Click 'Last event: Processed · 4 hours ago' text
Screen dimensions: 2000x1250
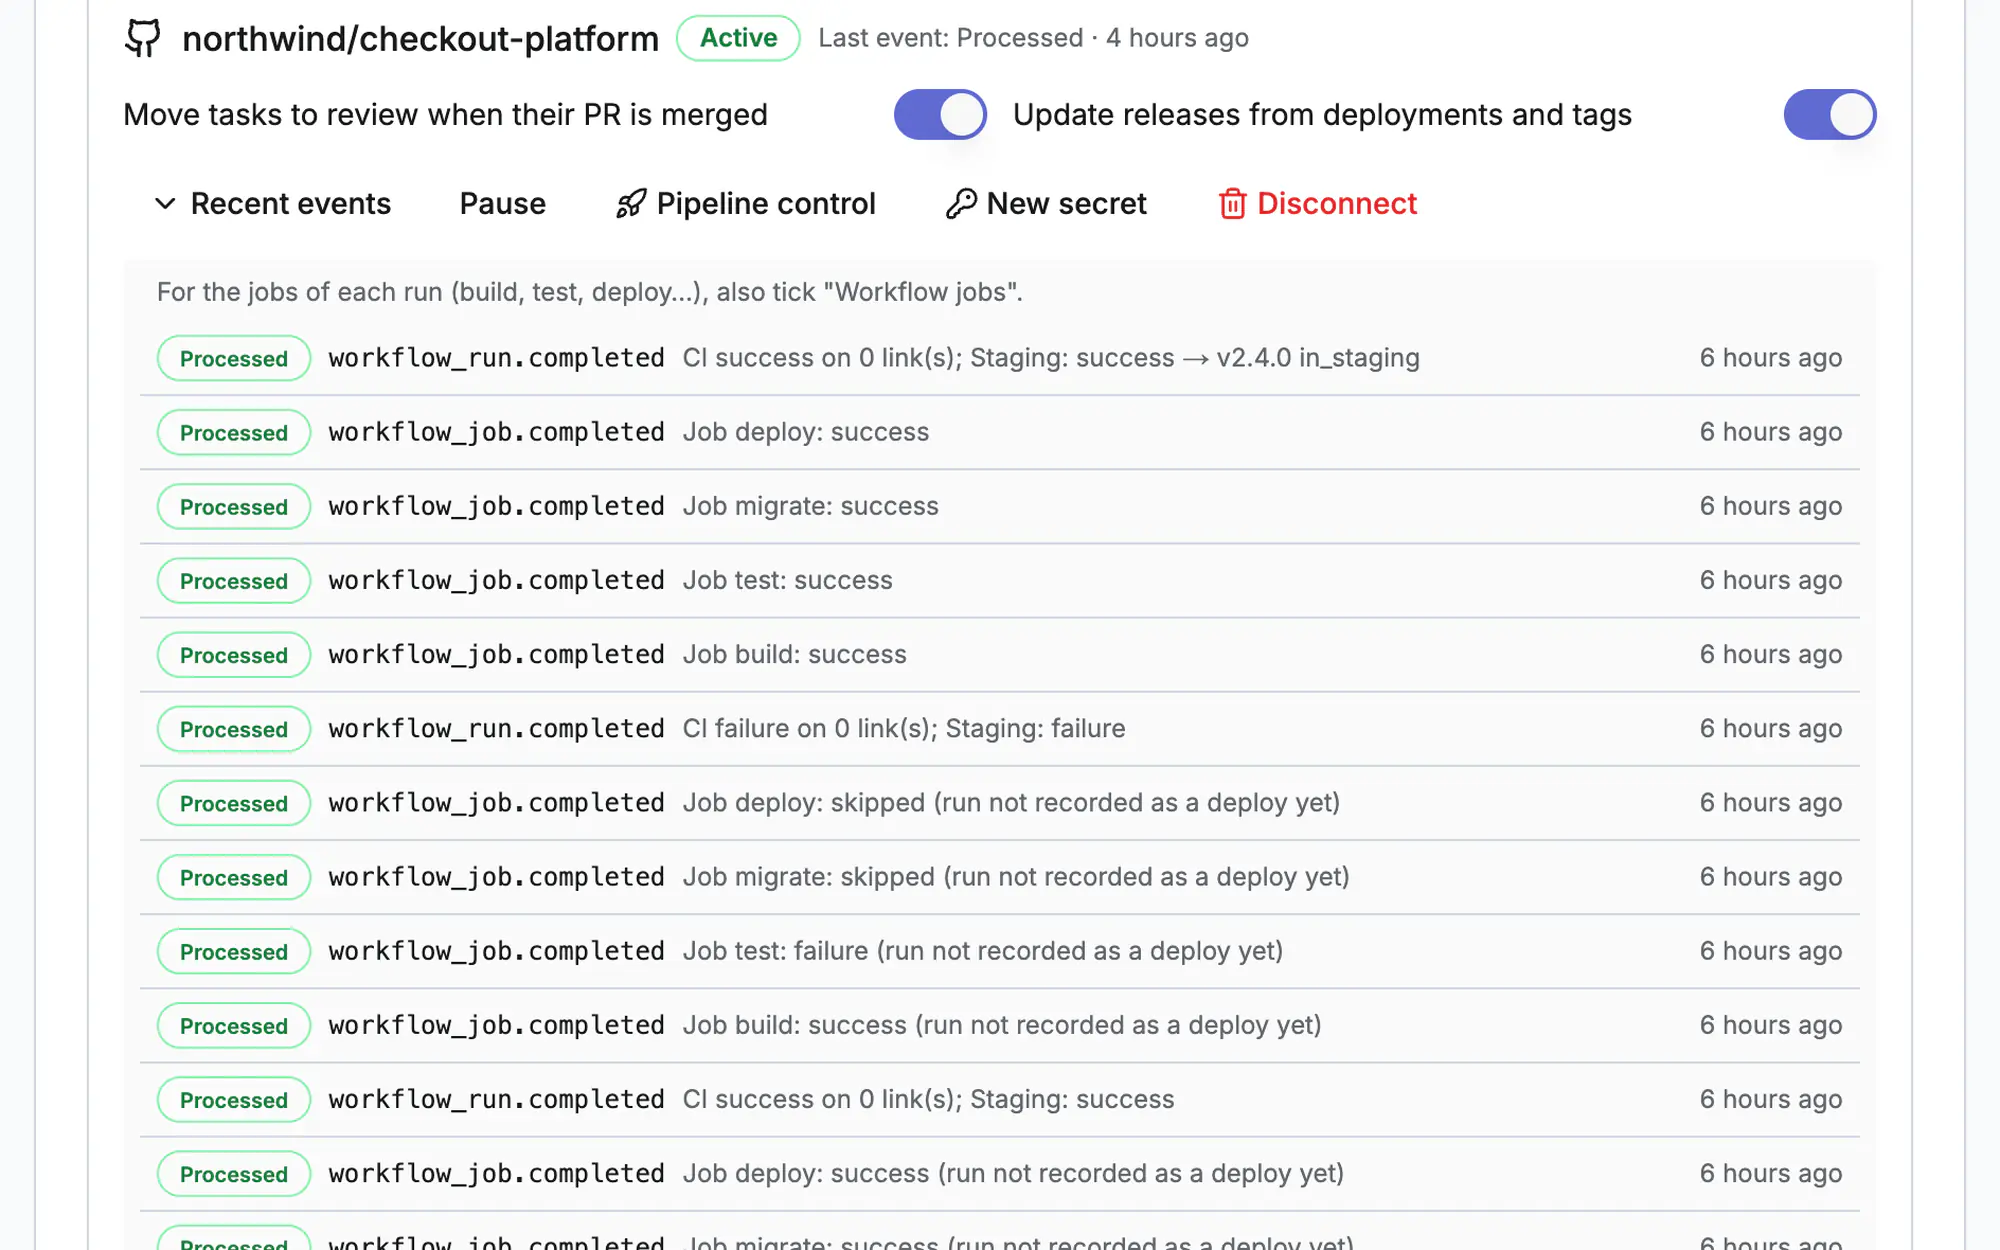(x=1033, y=38)
